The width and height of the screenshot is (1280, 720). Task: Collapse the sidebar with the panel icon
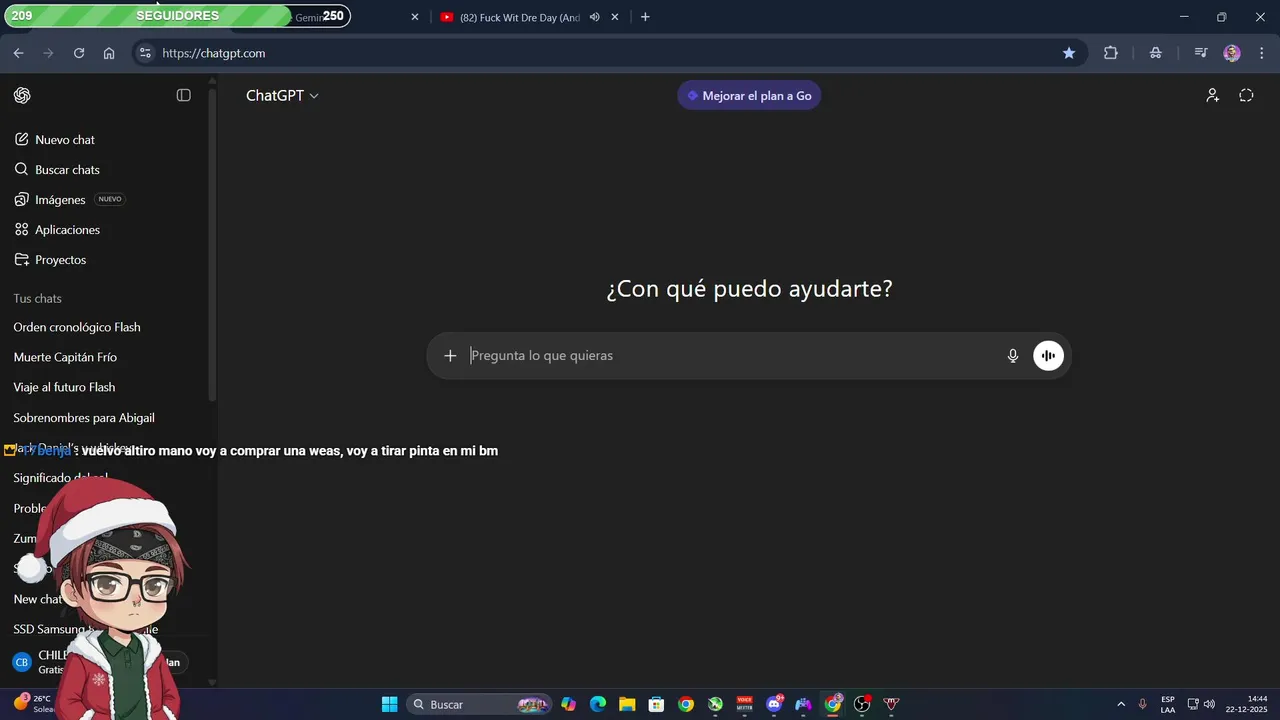tap(183, 95)
